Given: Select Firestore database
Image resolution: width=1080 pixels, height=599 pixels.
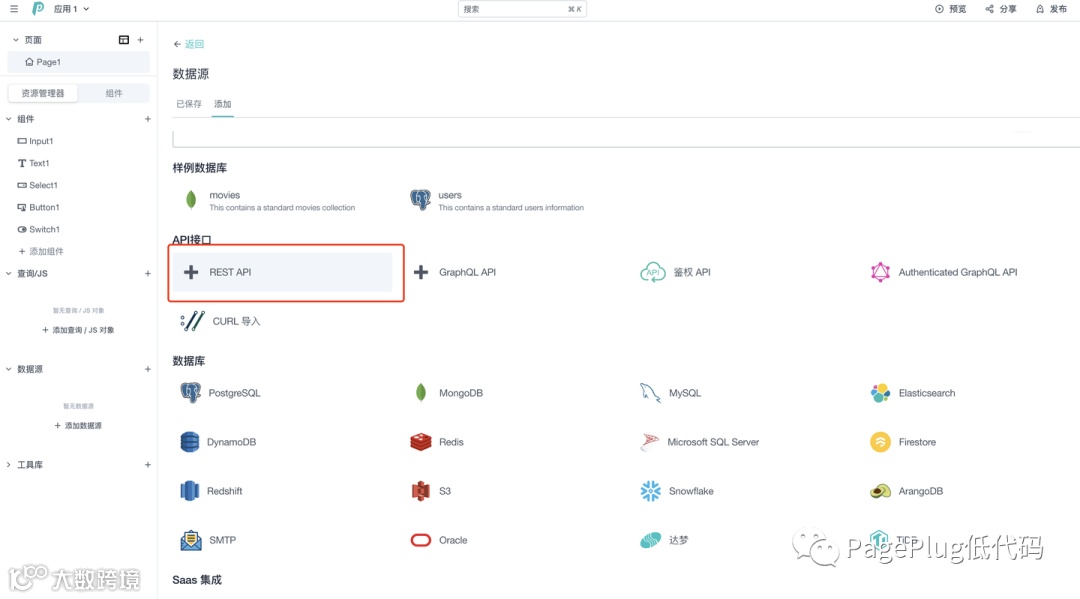Looking at the screenshot, I should tap(903, 442).
